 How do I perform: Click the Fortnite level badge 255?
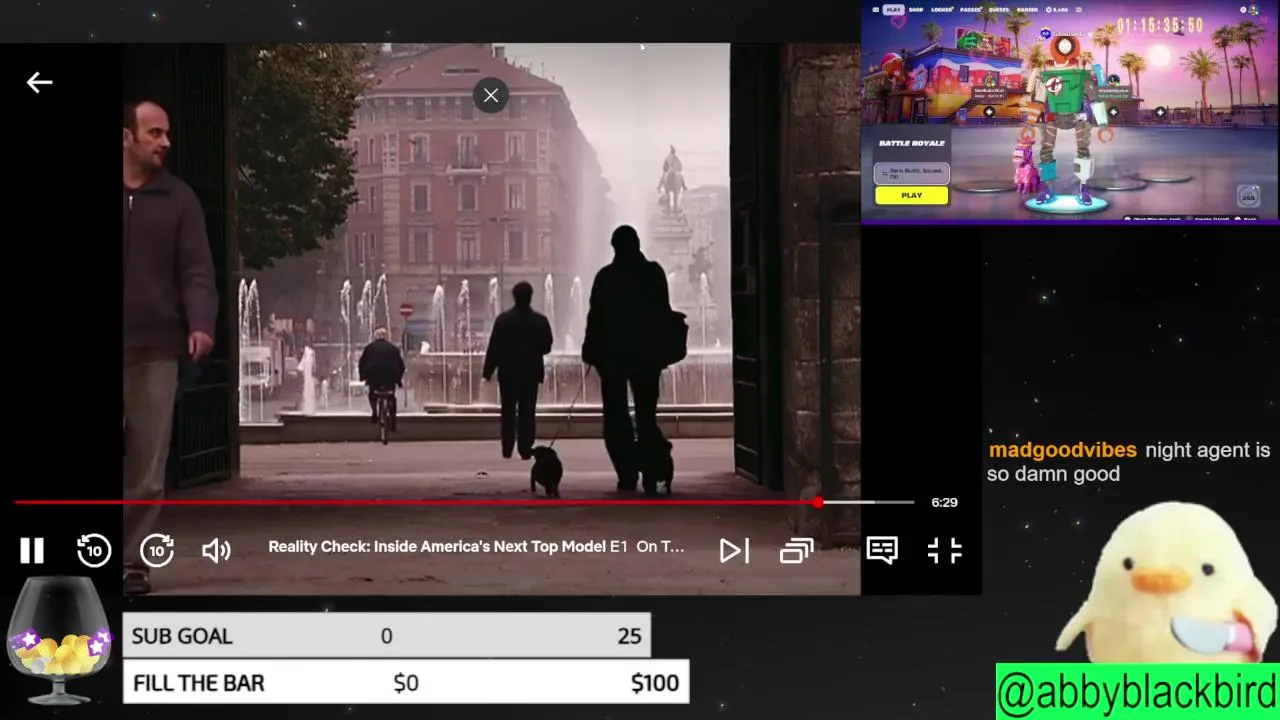coord(1248,196)
